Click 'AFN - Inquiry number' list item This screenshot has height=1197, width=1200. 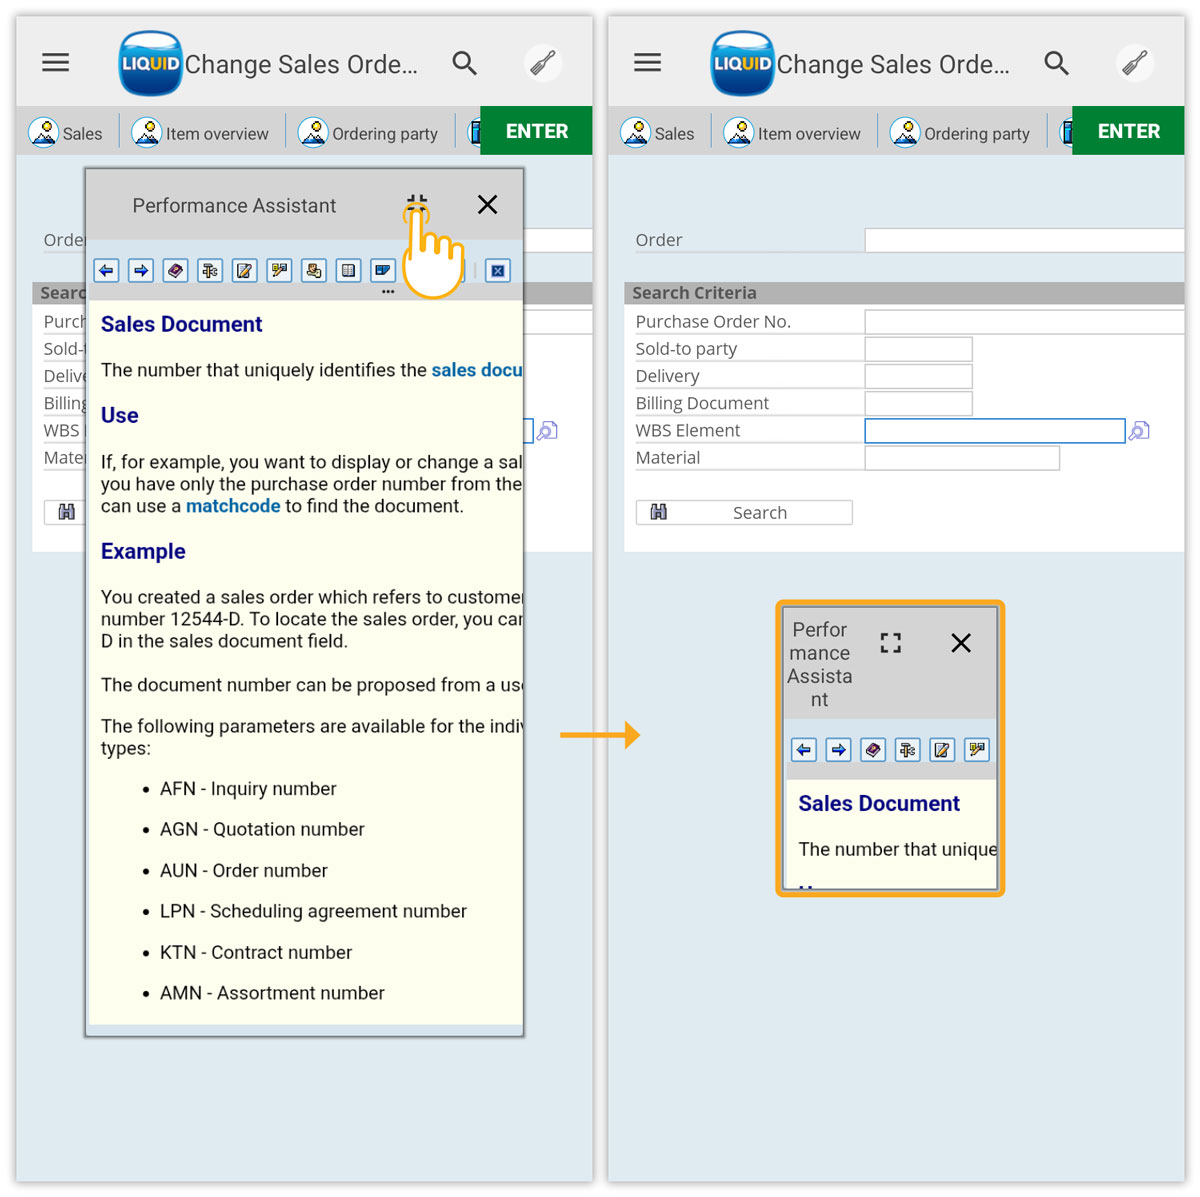click(248, 789)
